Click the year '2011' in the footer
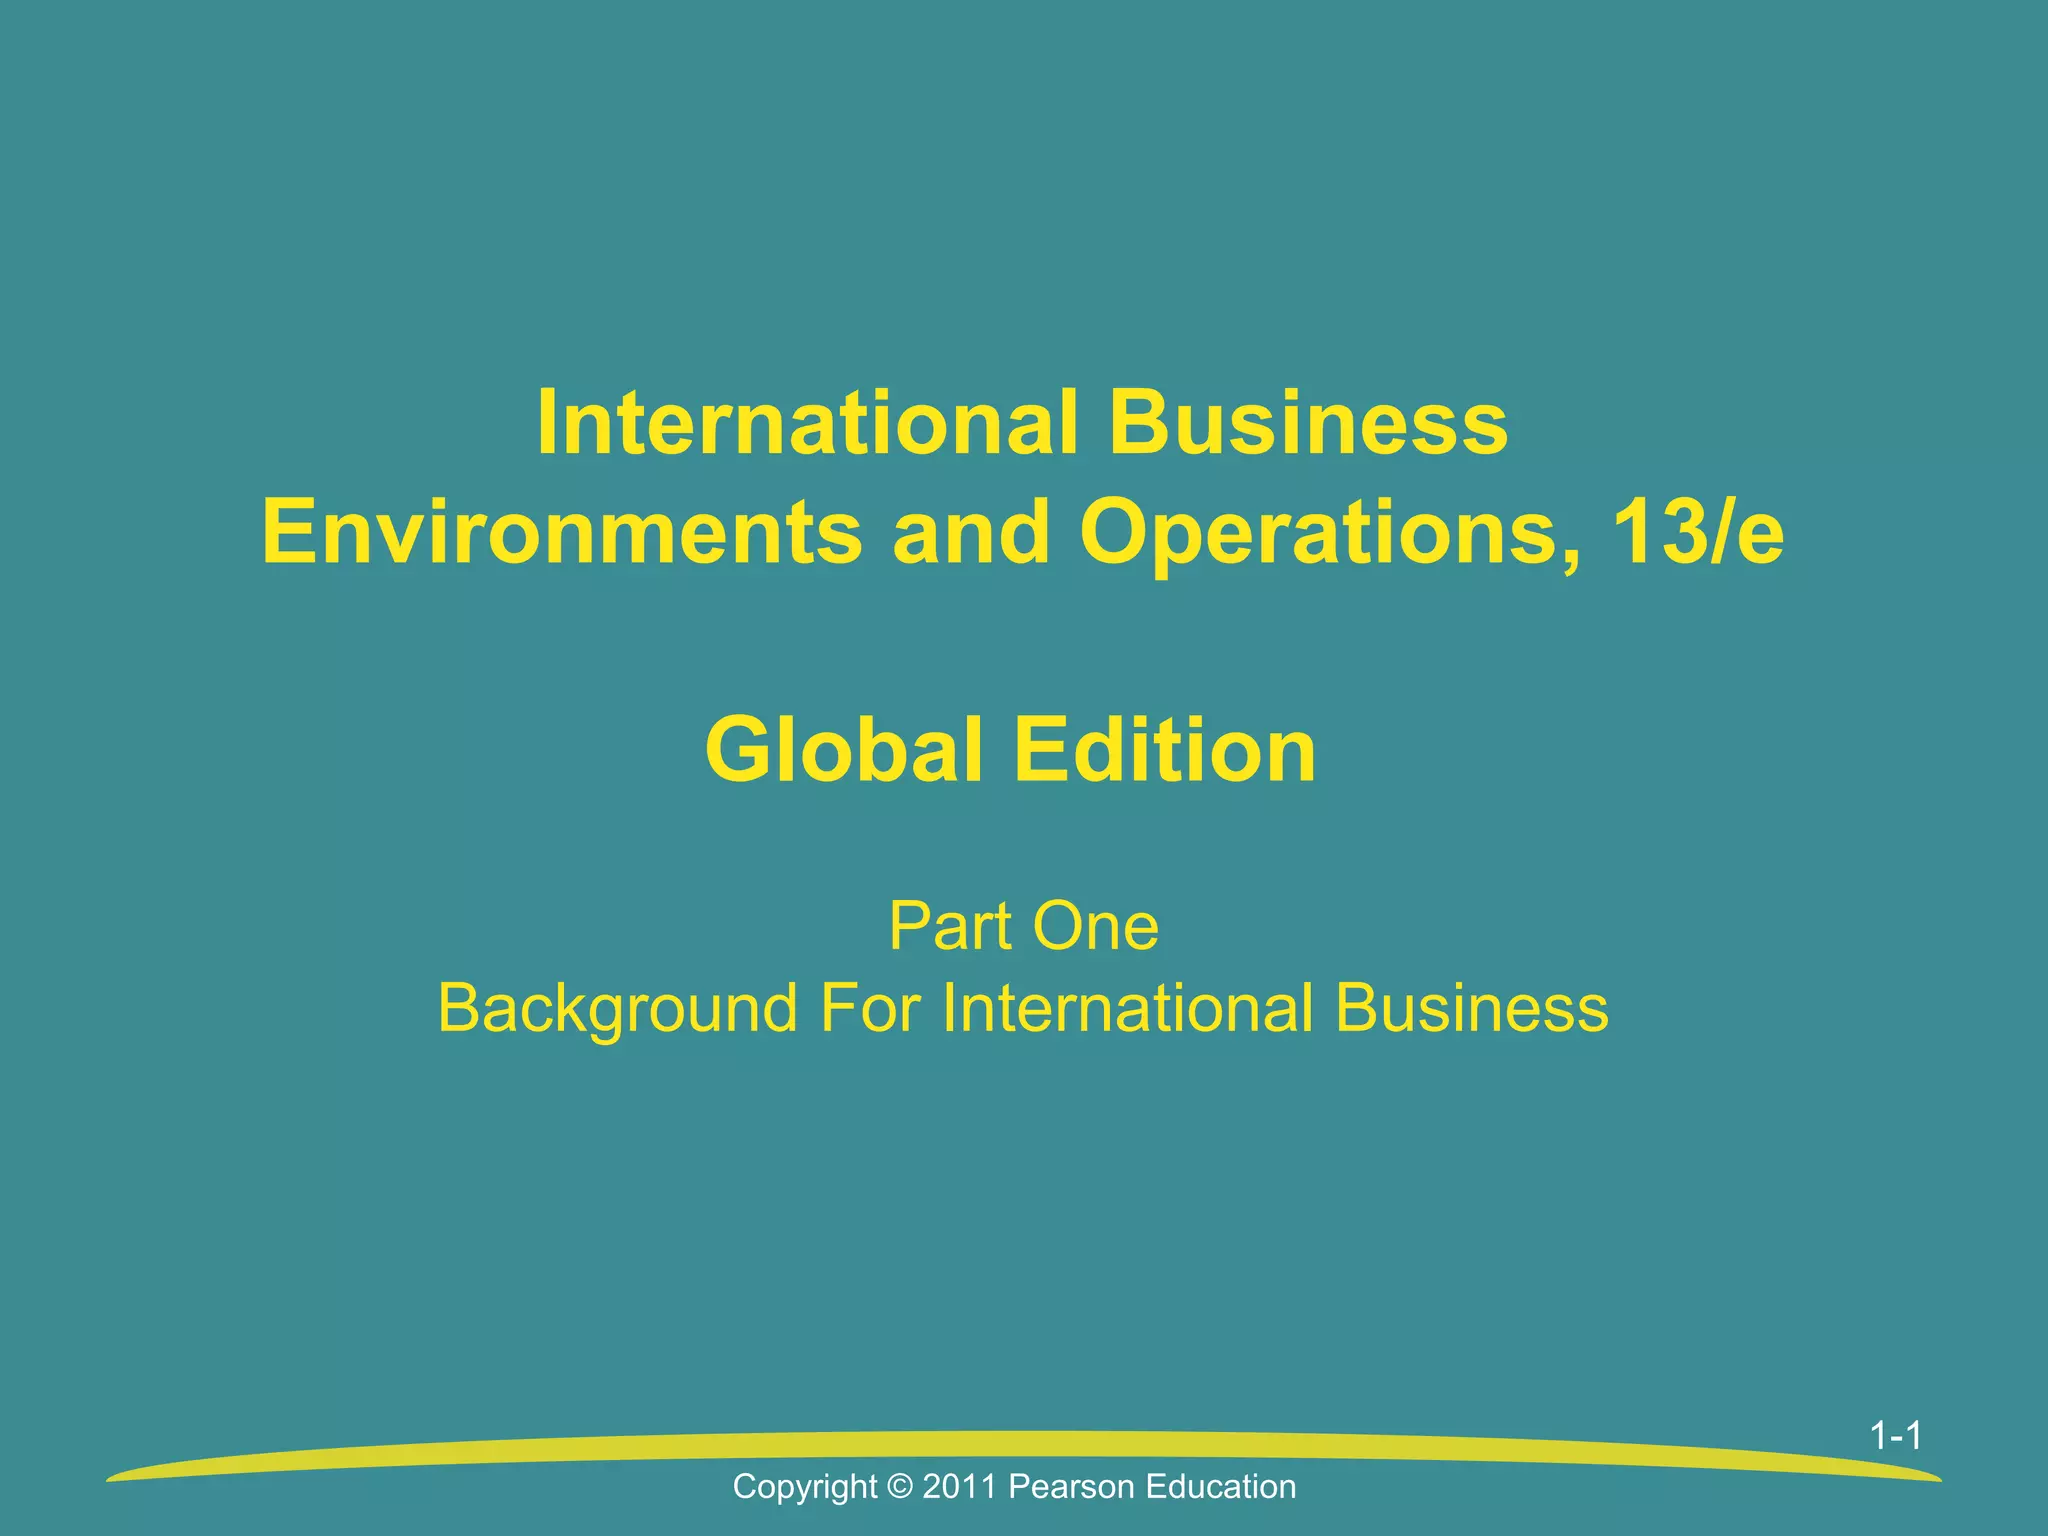The image size is (2048, 1536). tap(959, 1487)
